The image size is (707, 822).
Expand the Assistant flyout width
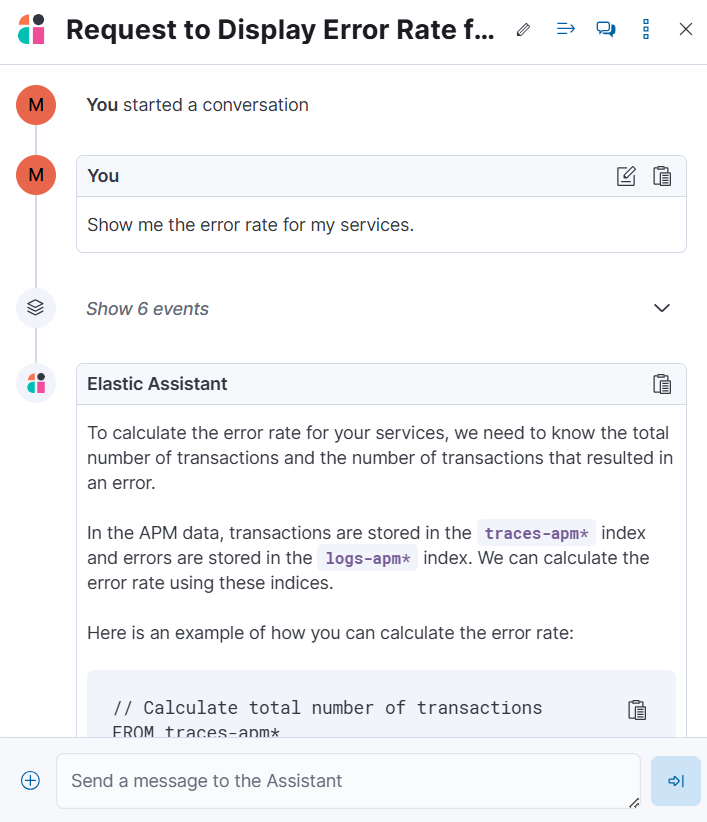(x=565, y=29)
